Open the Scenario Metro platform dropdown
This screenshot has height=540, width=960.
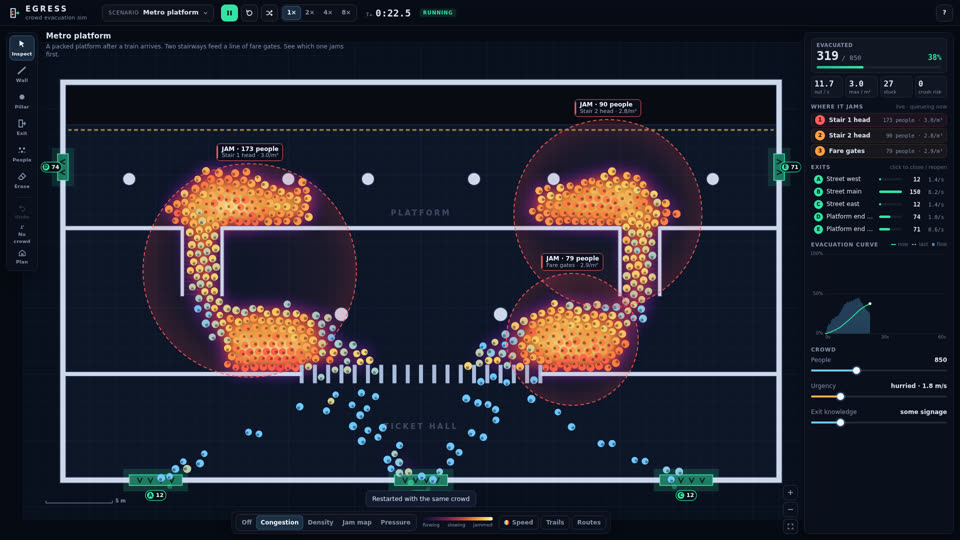click(x=158, y=12)
